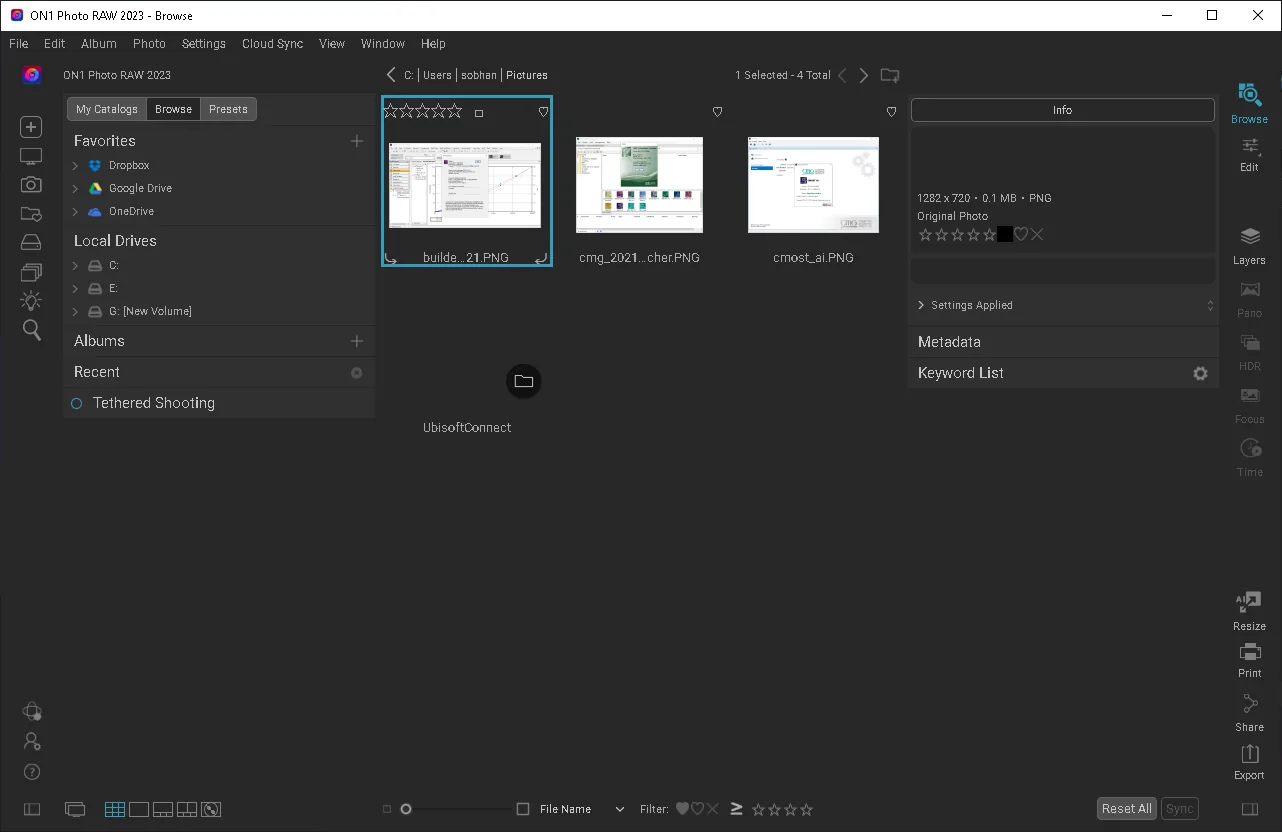The height and width of the screenshot is (832, 1282).
Task: Set color label square on builde...21.PNG thumbnail
Action: click(479, 113)
